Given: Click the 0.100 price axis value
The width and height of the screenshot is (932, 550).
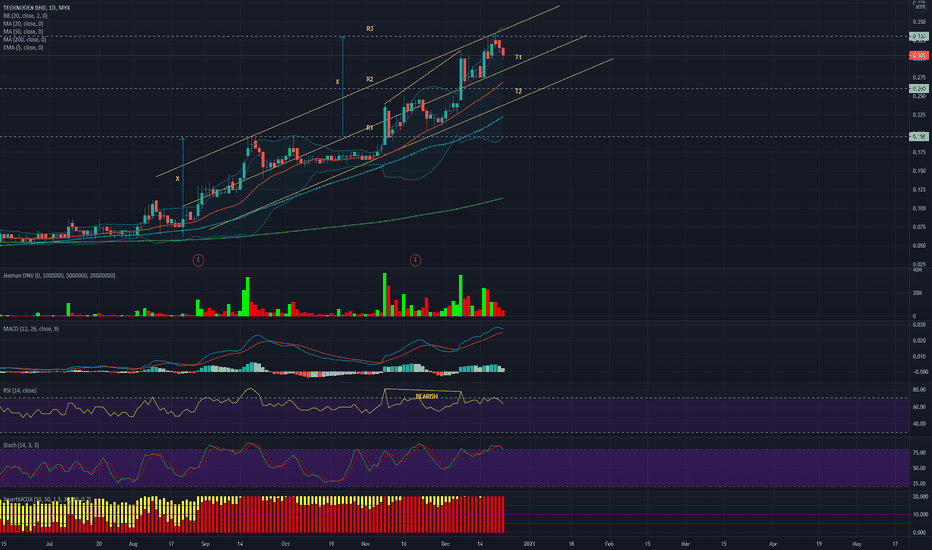Looking at the screenshot, I should 919,208.
